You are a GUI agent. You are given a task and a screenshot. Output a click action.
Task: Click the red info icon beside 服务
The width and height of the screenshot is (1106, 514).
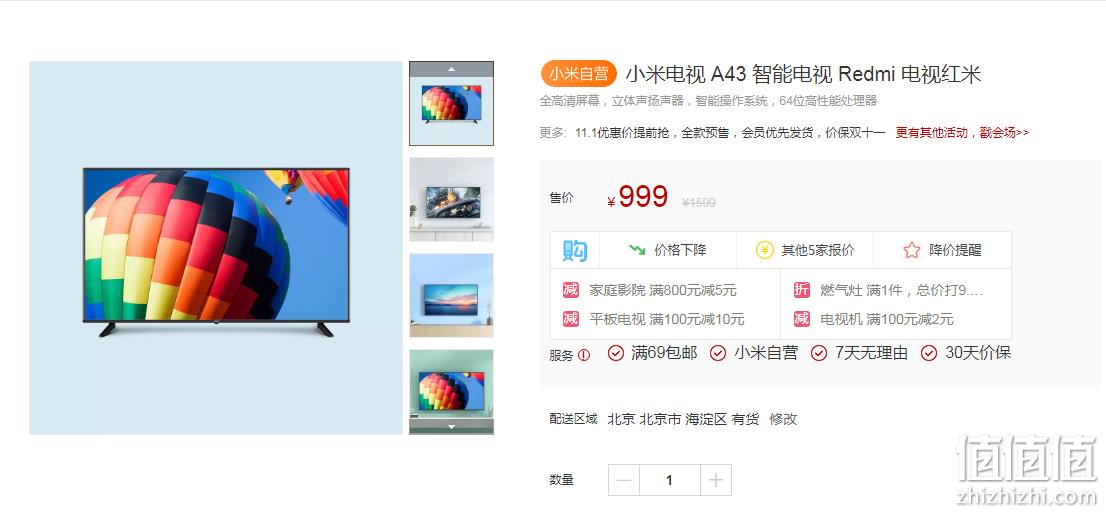(x=584, y=355)
